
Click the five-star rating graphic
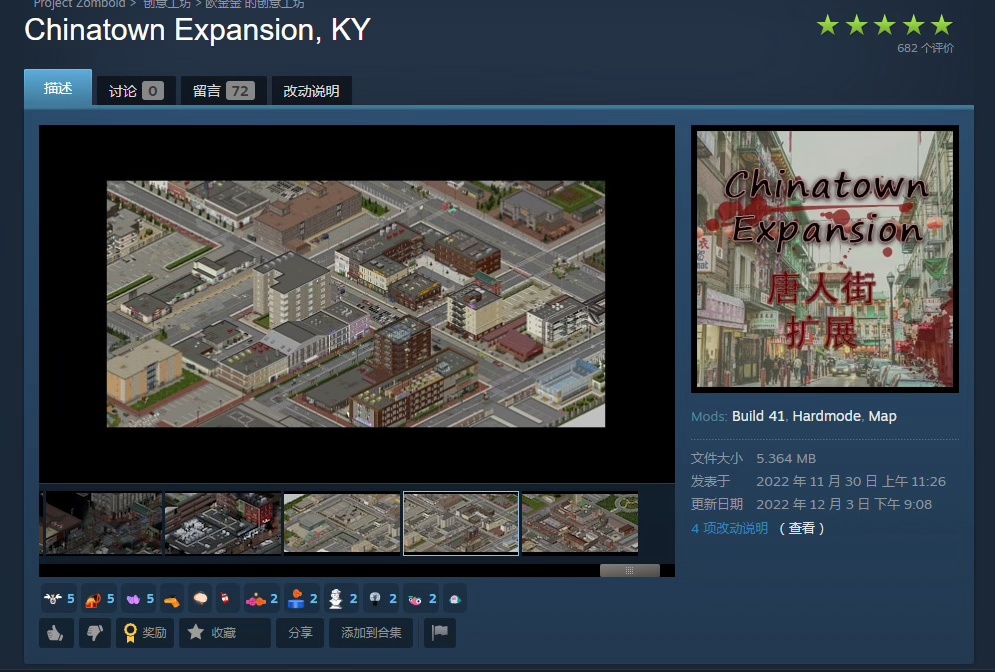885,25
